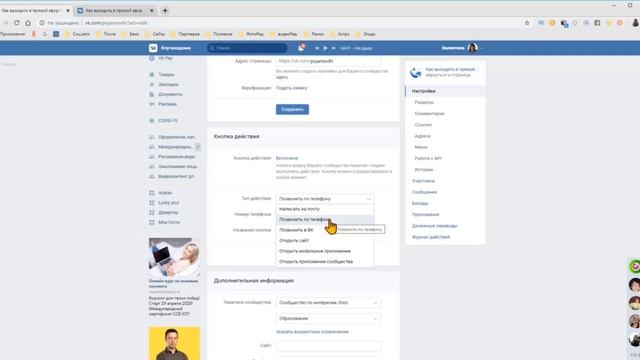640x360 pixels.
Task: Expand the Тип действия dropdown
Action: click(x=324, y=199)
